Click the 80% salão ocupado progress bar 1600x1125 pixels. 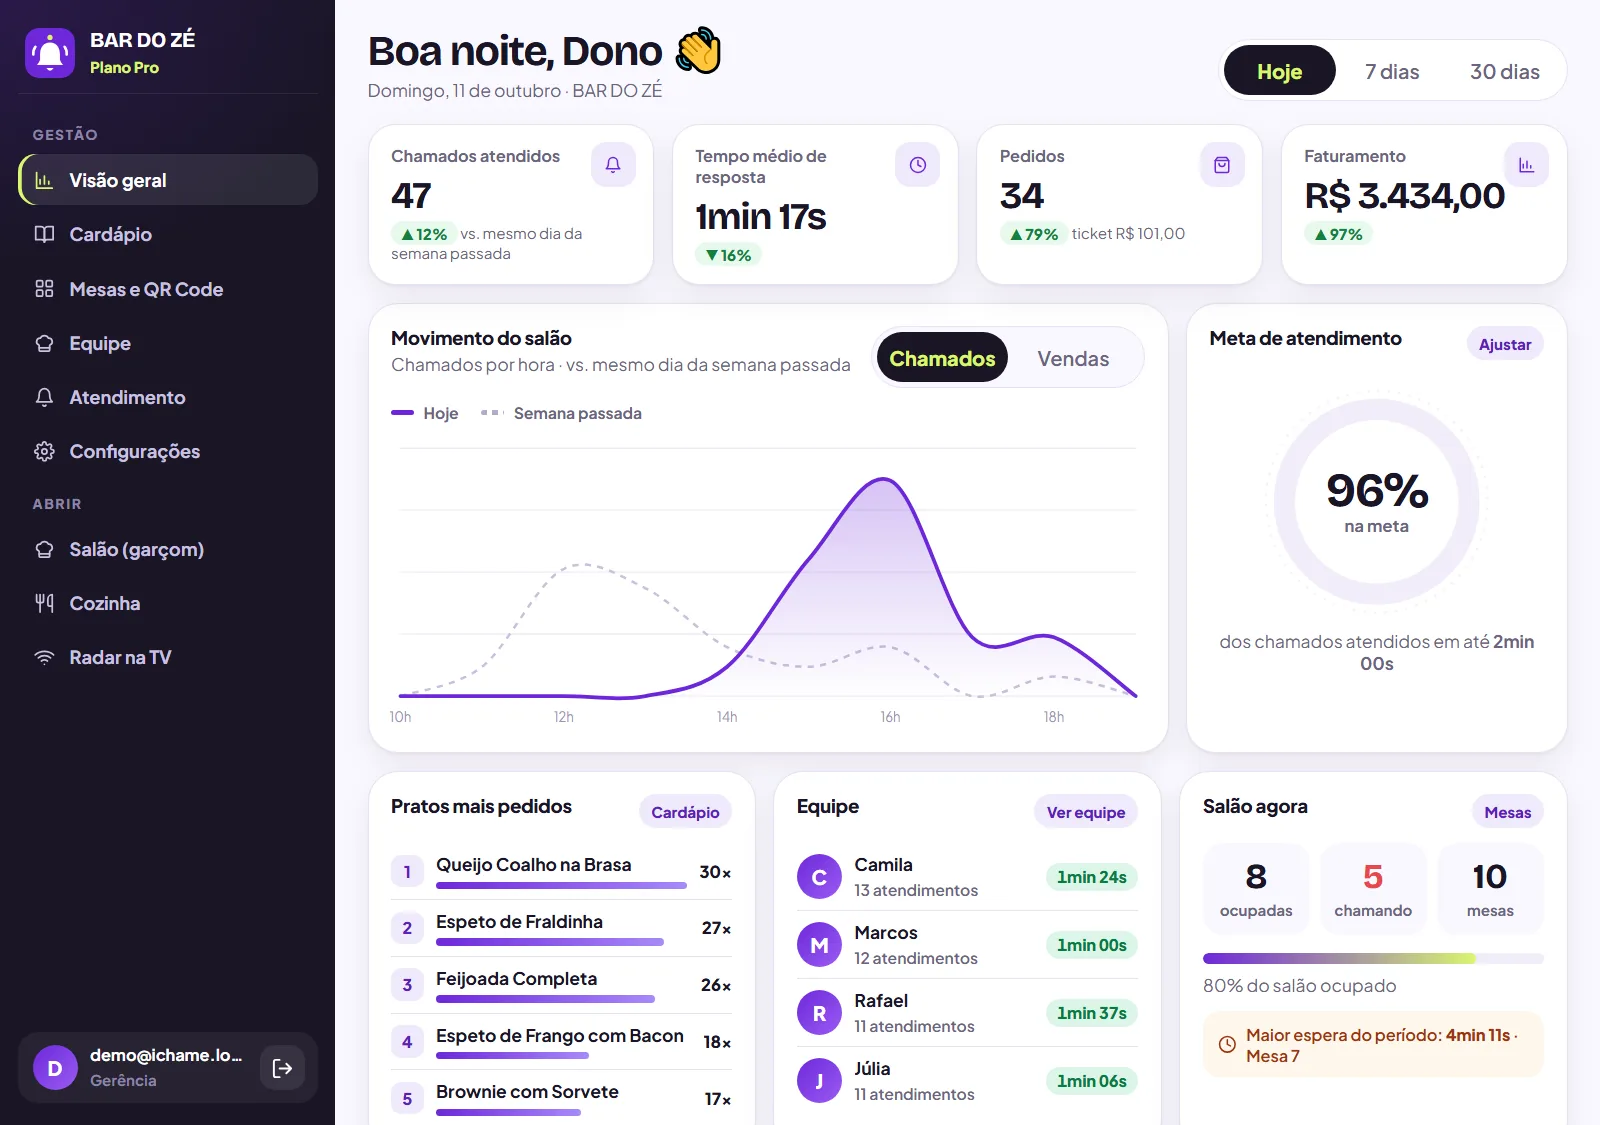[1373, 958]
